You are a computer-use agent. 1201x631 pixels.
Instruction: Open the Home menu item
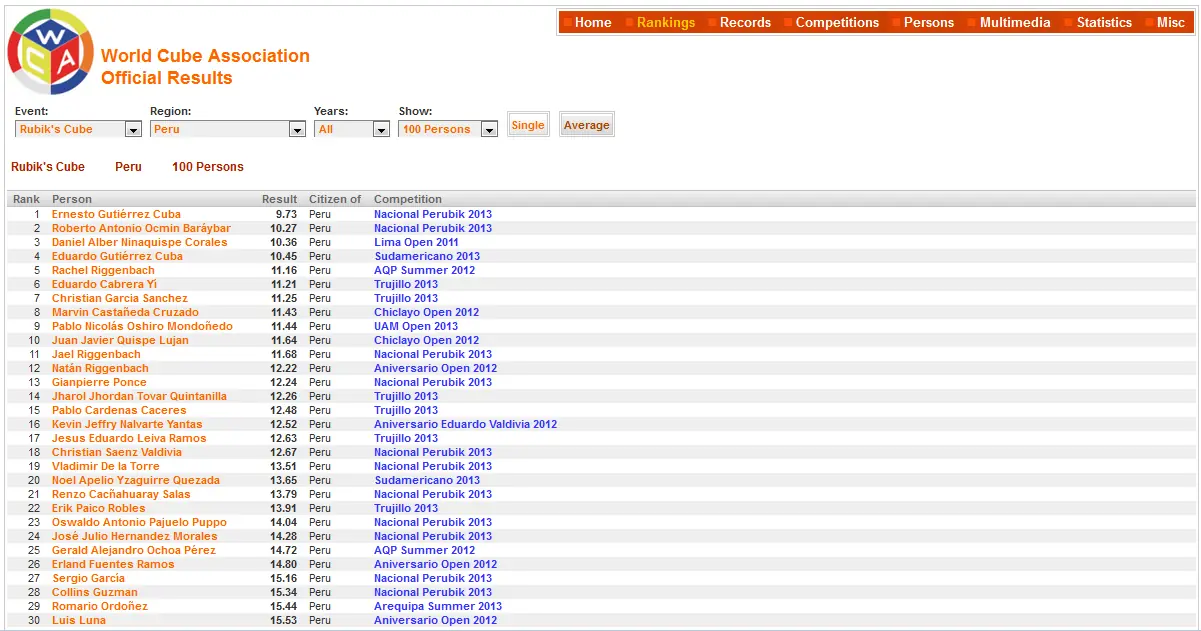tap(593, 22)
